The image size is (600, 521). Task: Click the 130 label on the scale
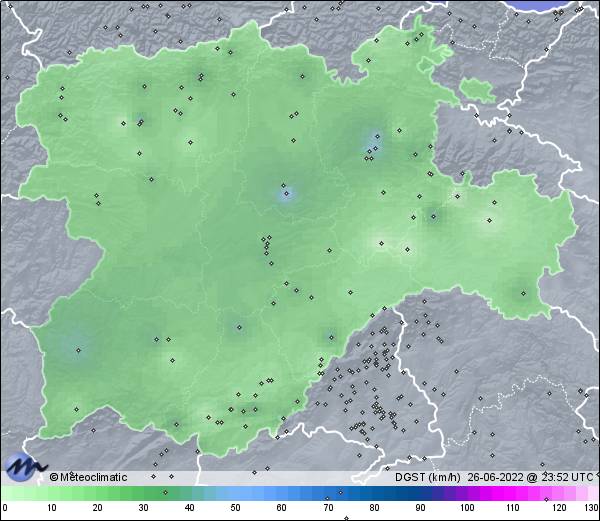point(591,508)
